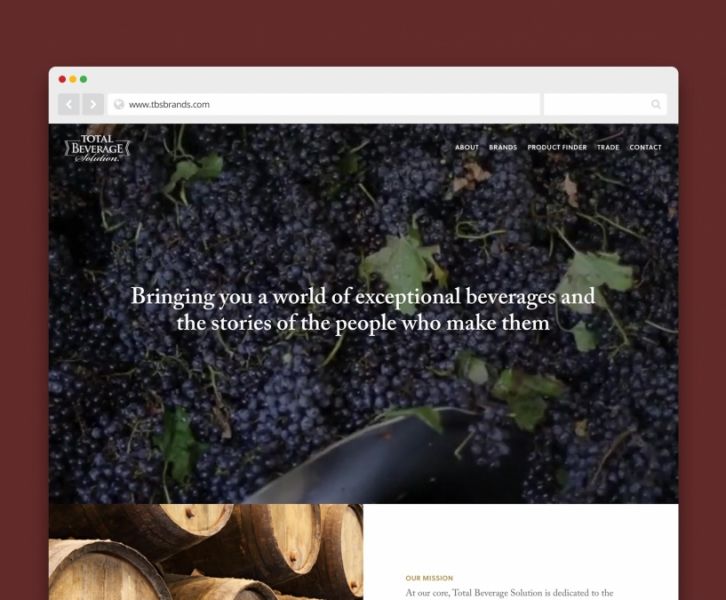Go to the Product Finder page

pos(557,147)
